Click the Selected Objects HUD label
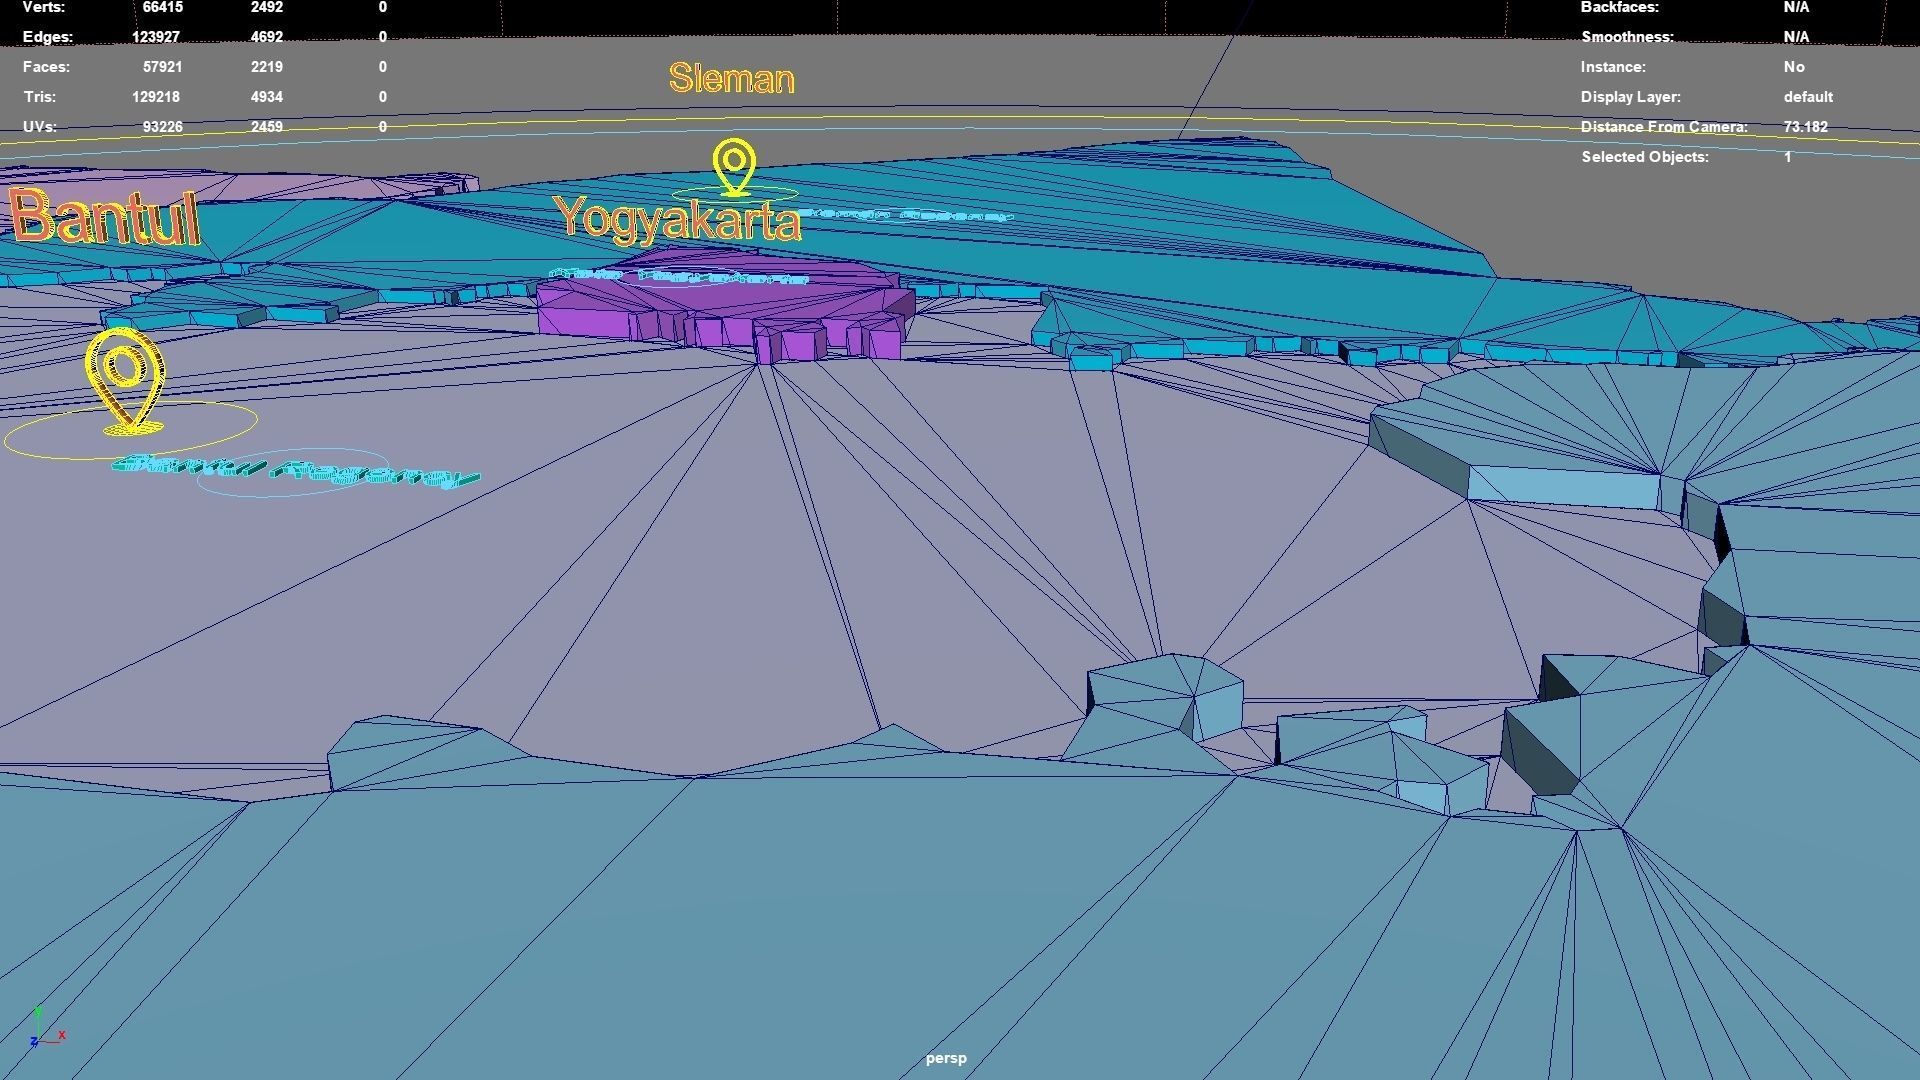 pyautogui.click(x=1645, y=157)
